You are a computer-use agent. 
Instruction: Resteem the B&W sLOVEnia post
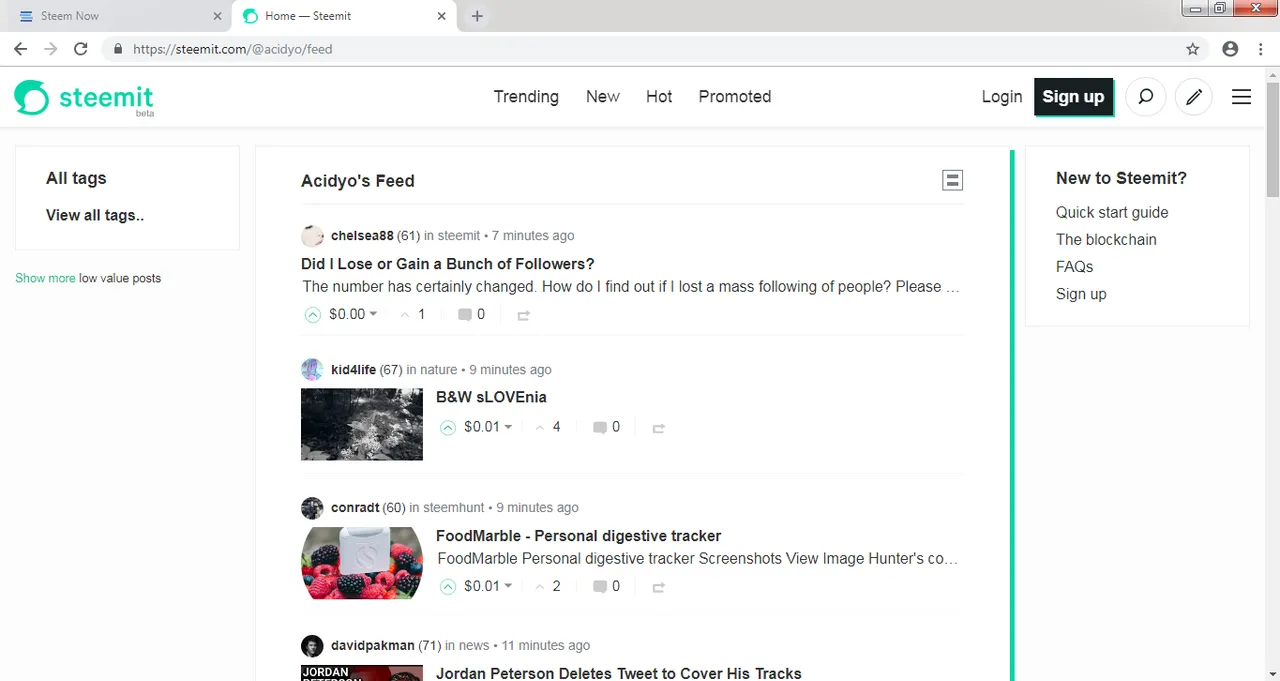click(659, 428)
